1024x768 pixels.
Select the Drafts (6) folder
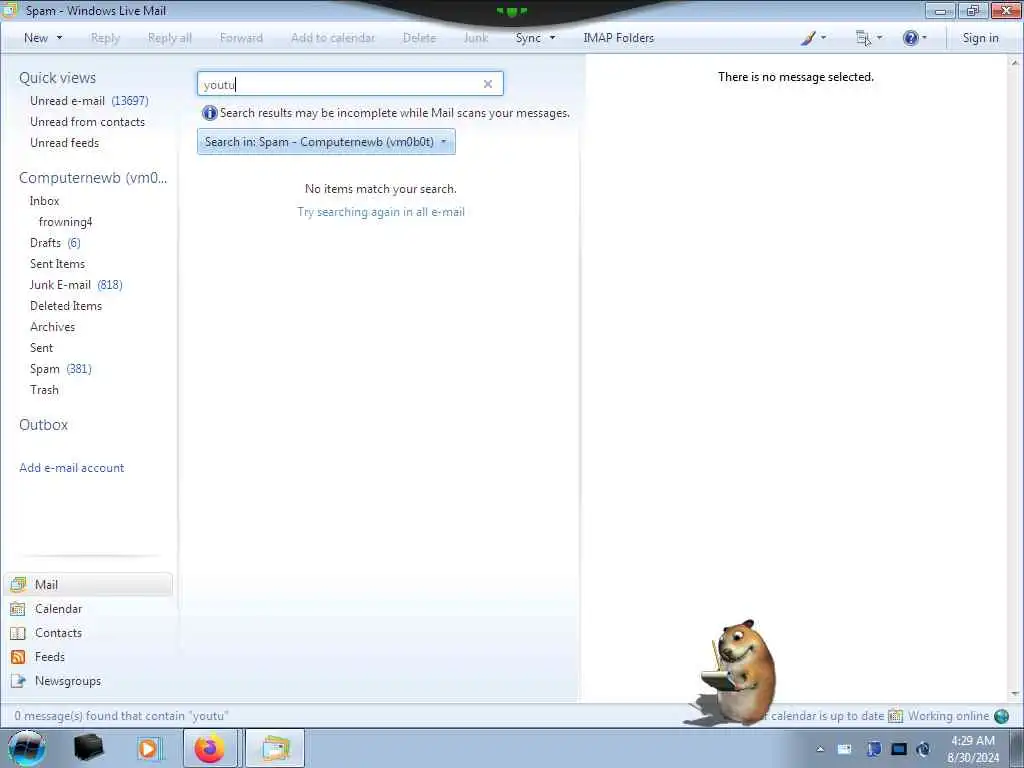pos(56,243)
